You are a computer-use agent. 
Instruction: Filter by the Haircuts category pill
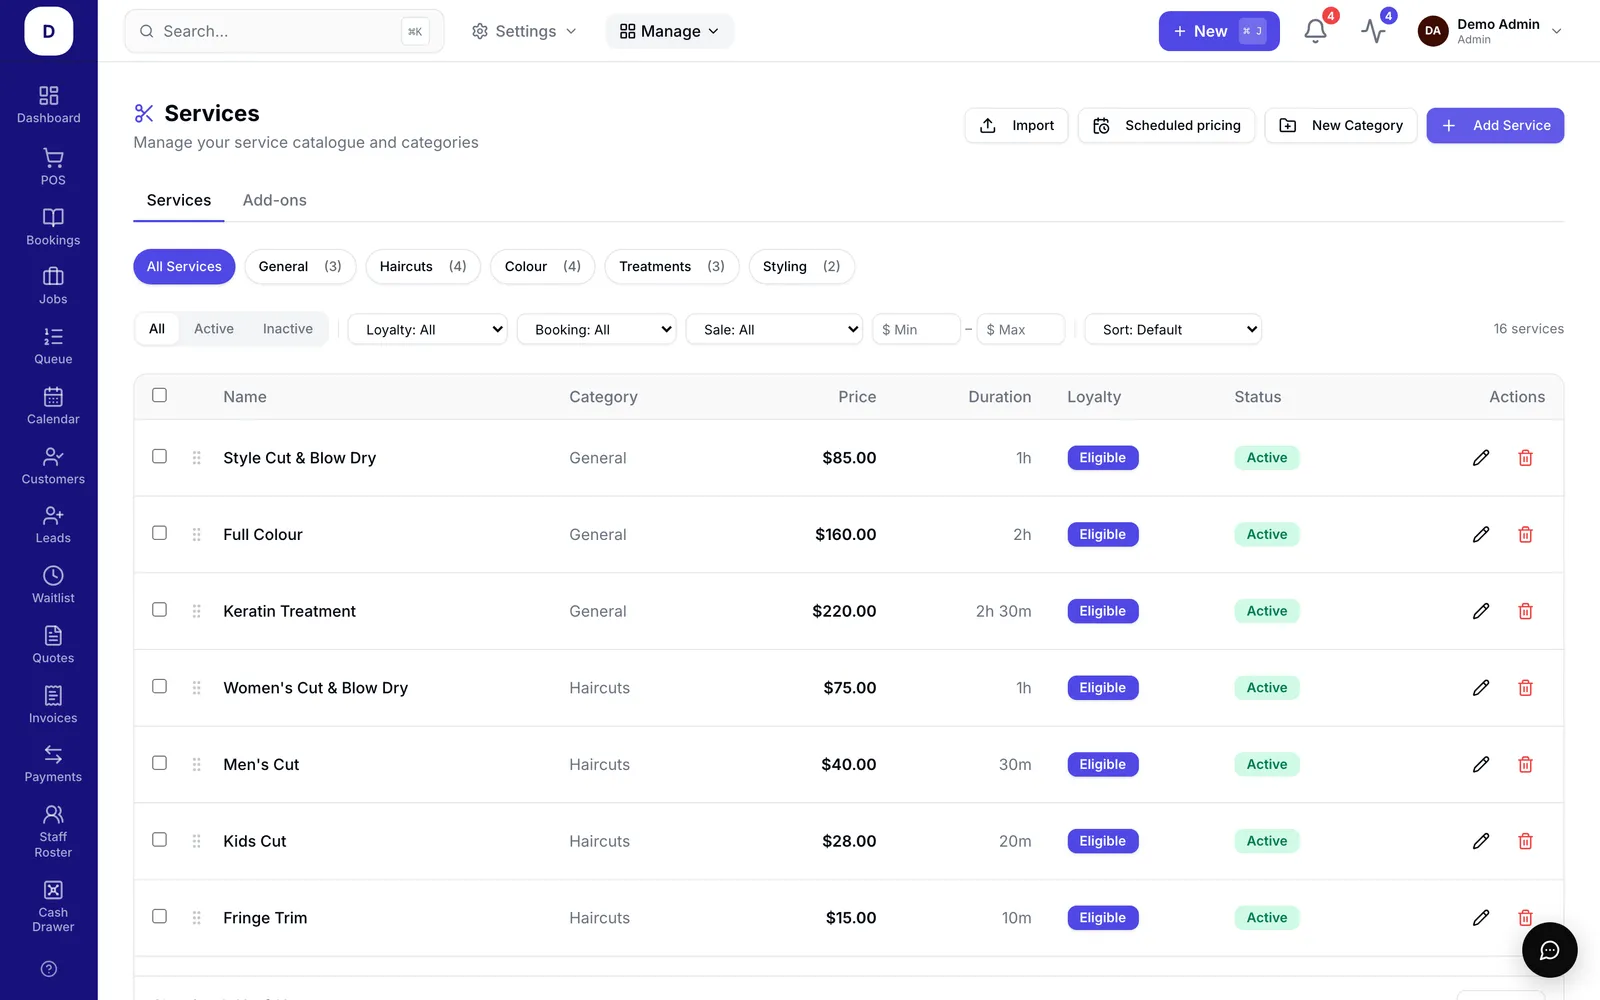tap(423, 266)
